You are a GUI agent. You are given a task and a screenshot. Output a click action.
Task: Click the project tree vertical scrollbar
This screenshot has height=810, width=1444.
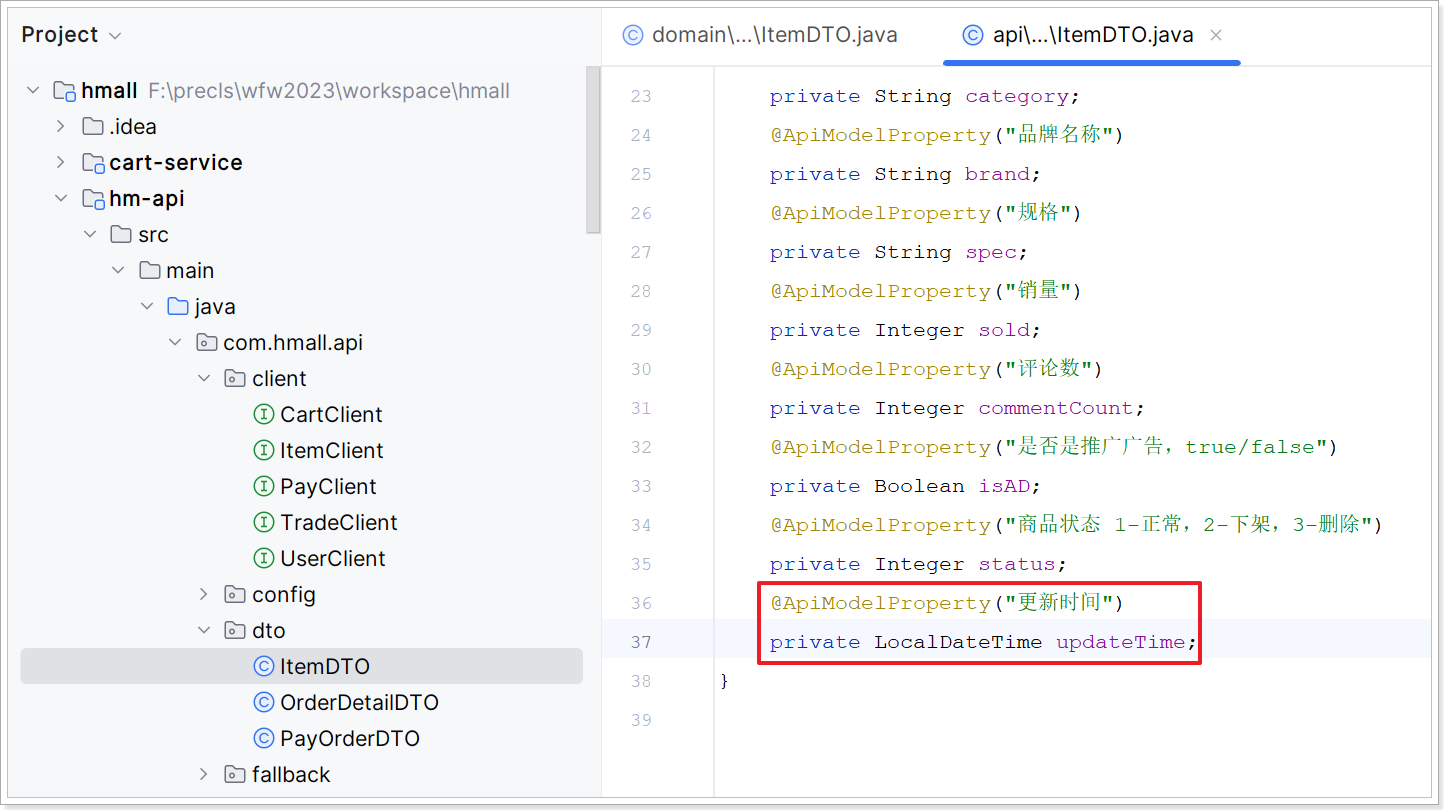tap(593, 150)
